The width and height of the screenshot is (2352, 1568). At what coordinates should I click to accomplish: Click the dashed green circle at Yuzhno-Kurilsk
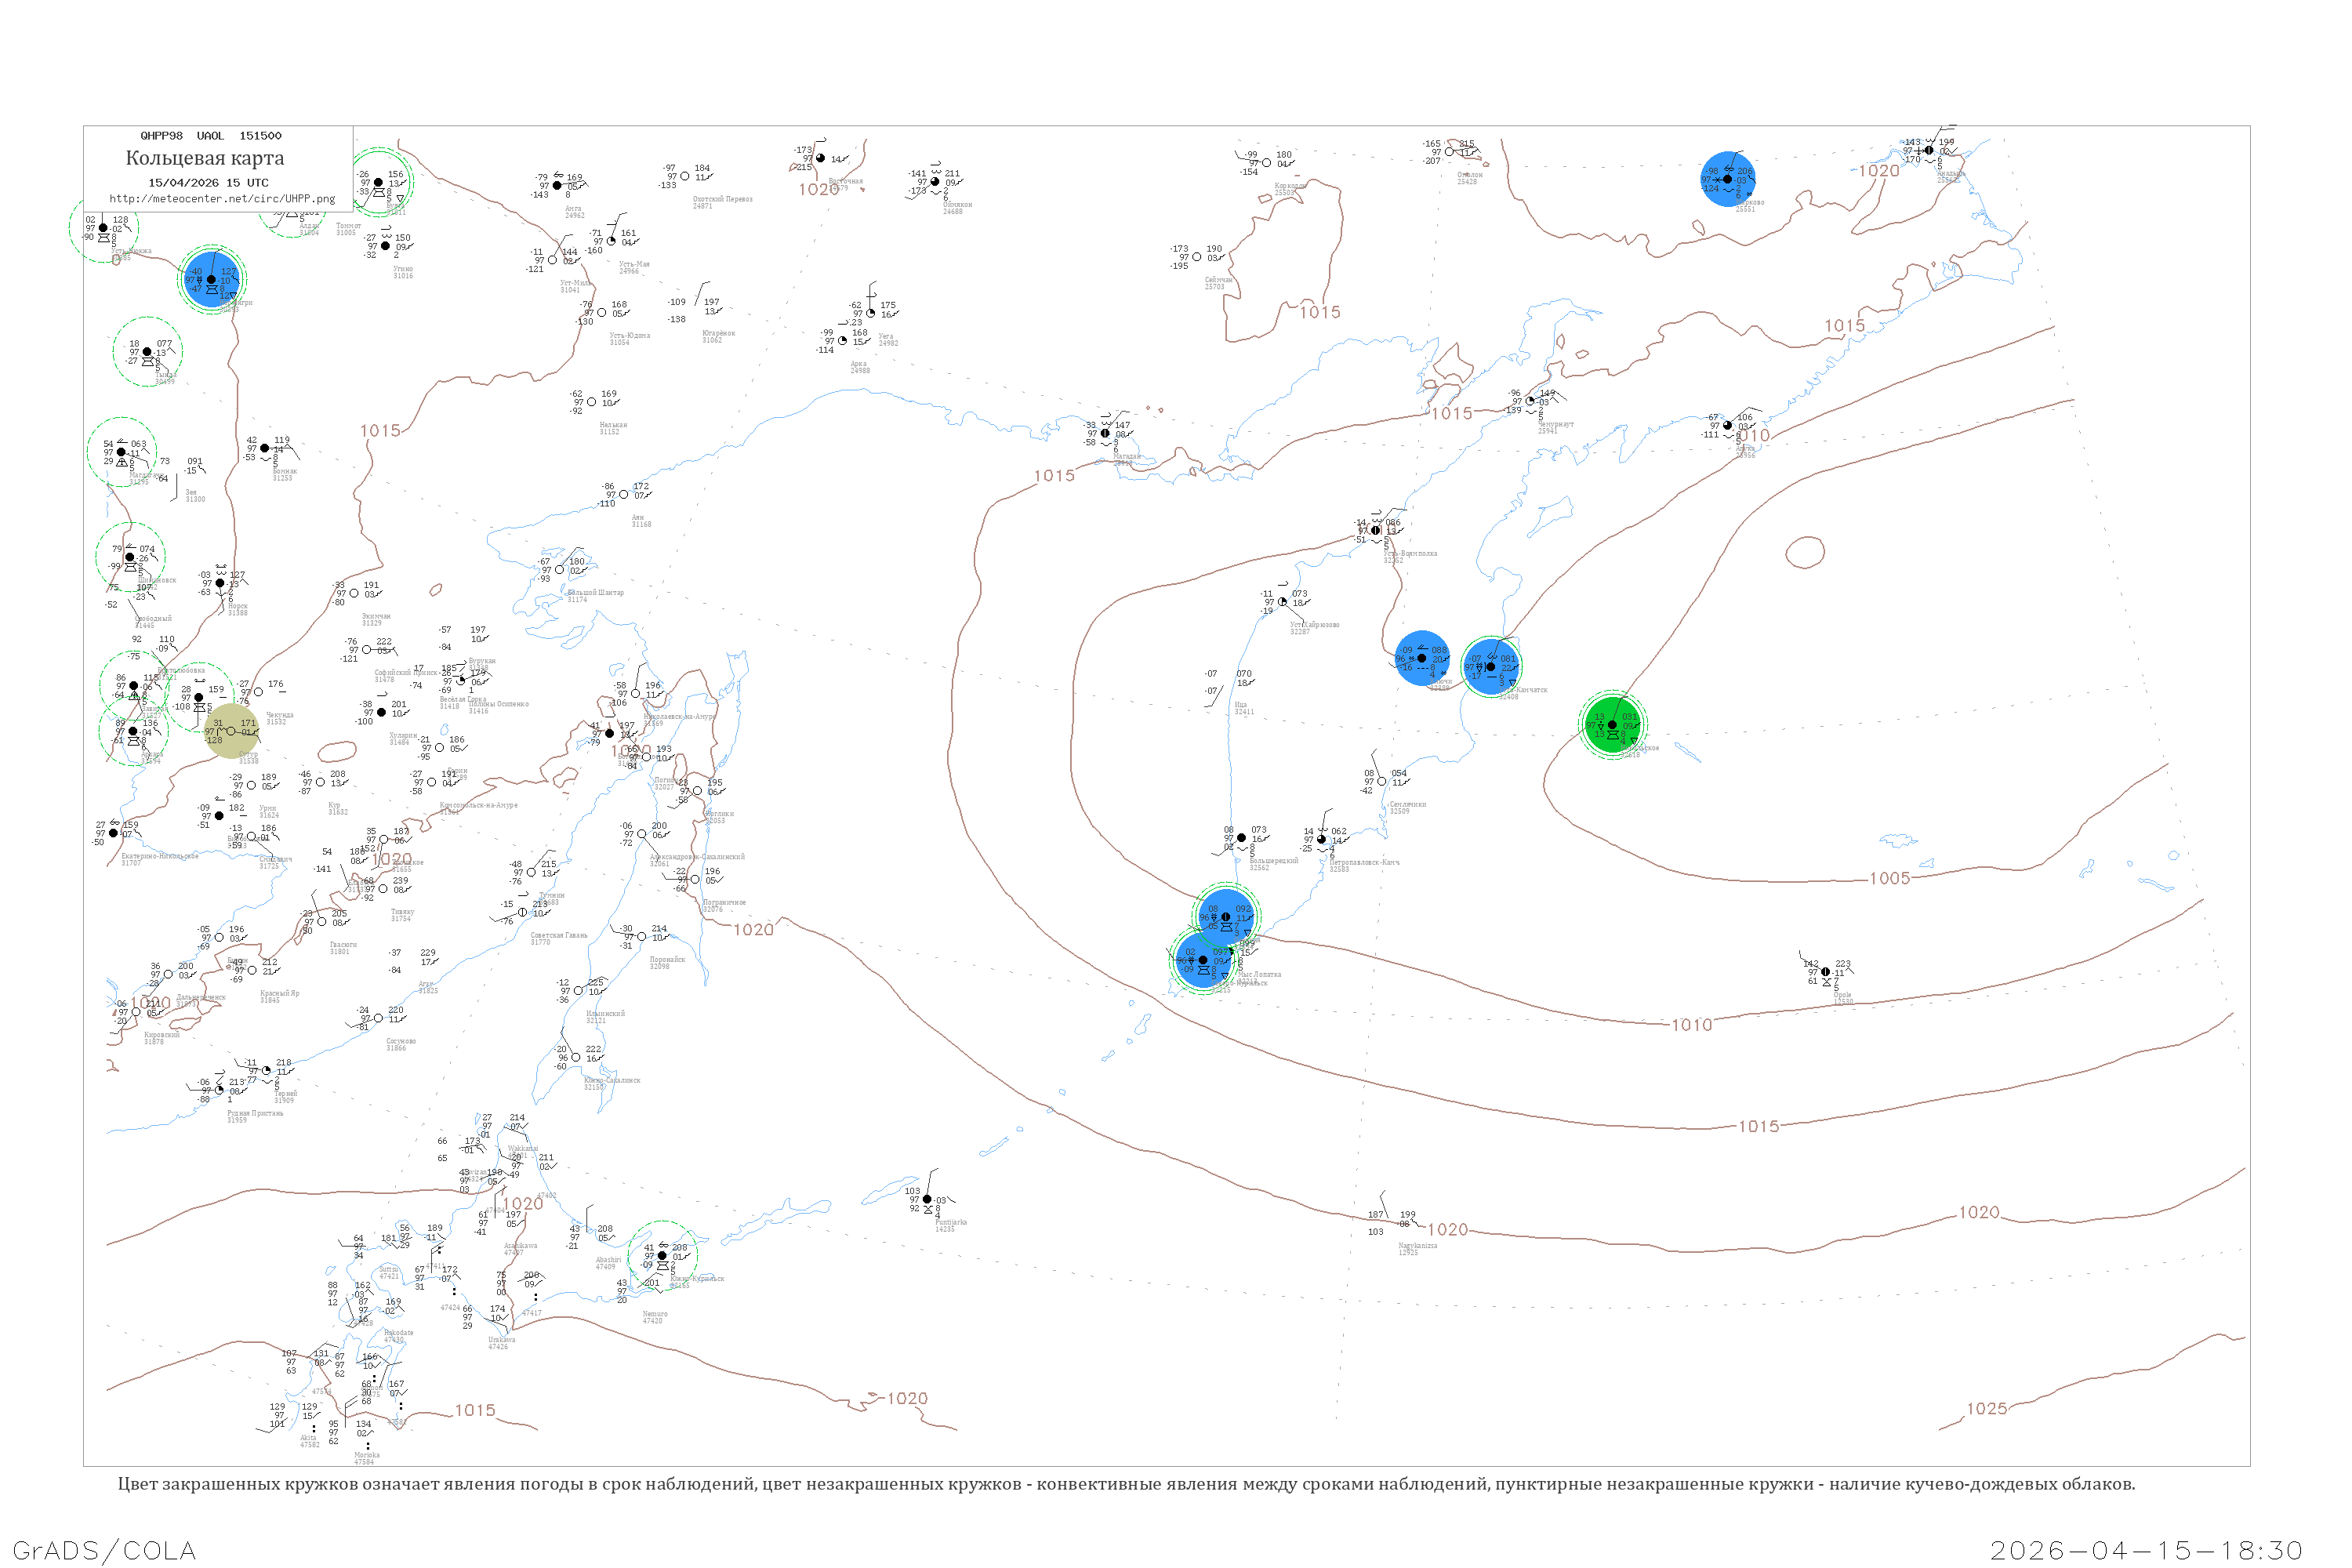coord(662,1255)
